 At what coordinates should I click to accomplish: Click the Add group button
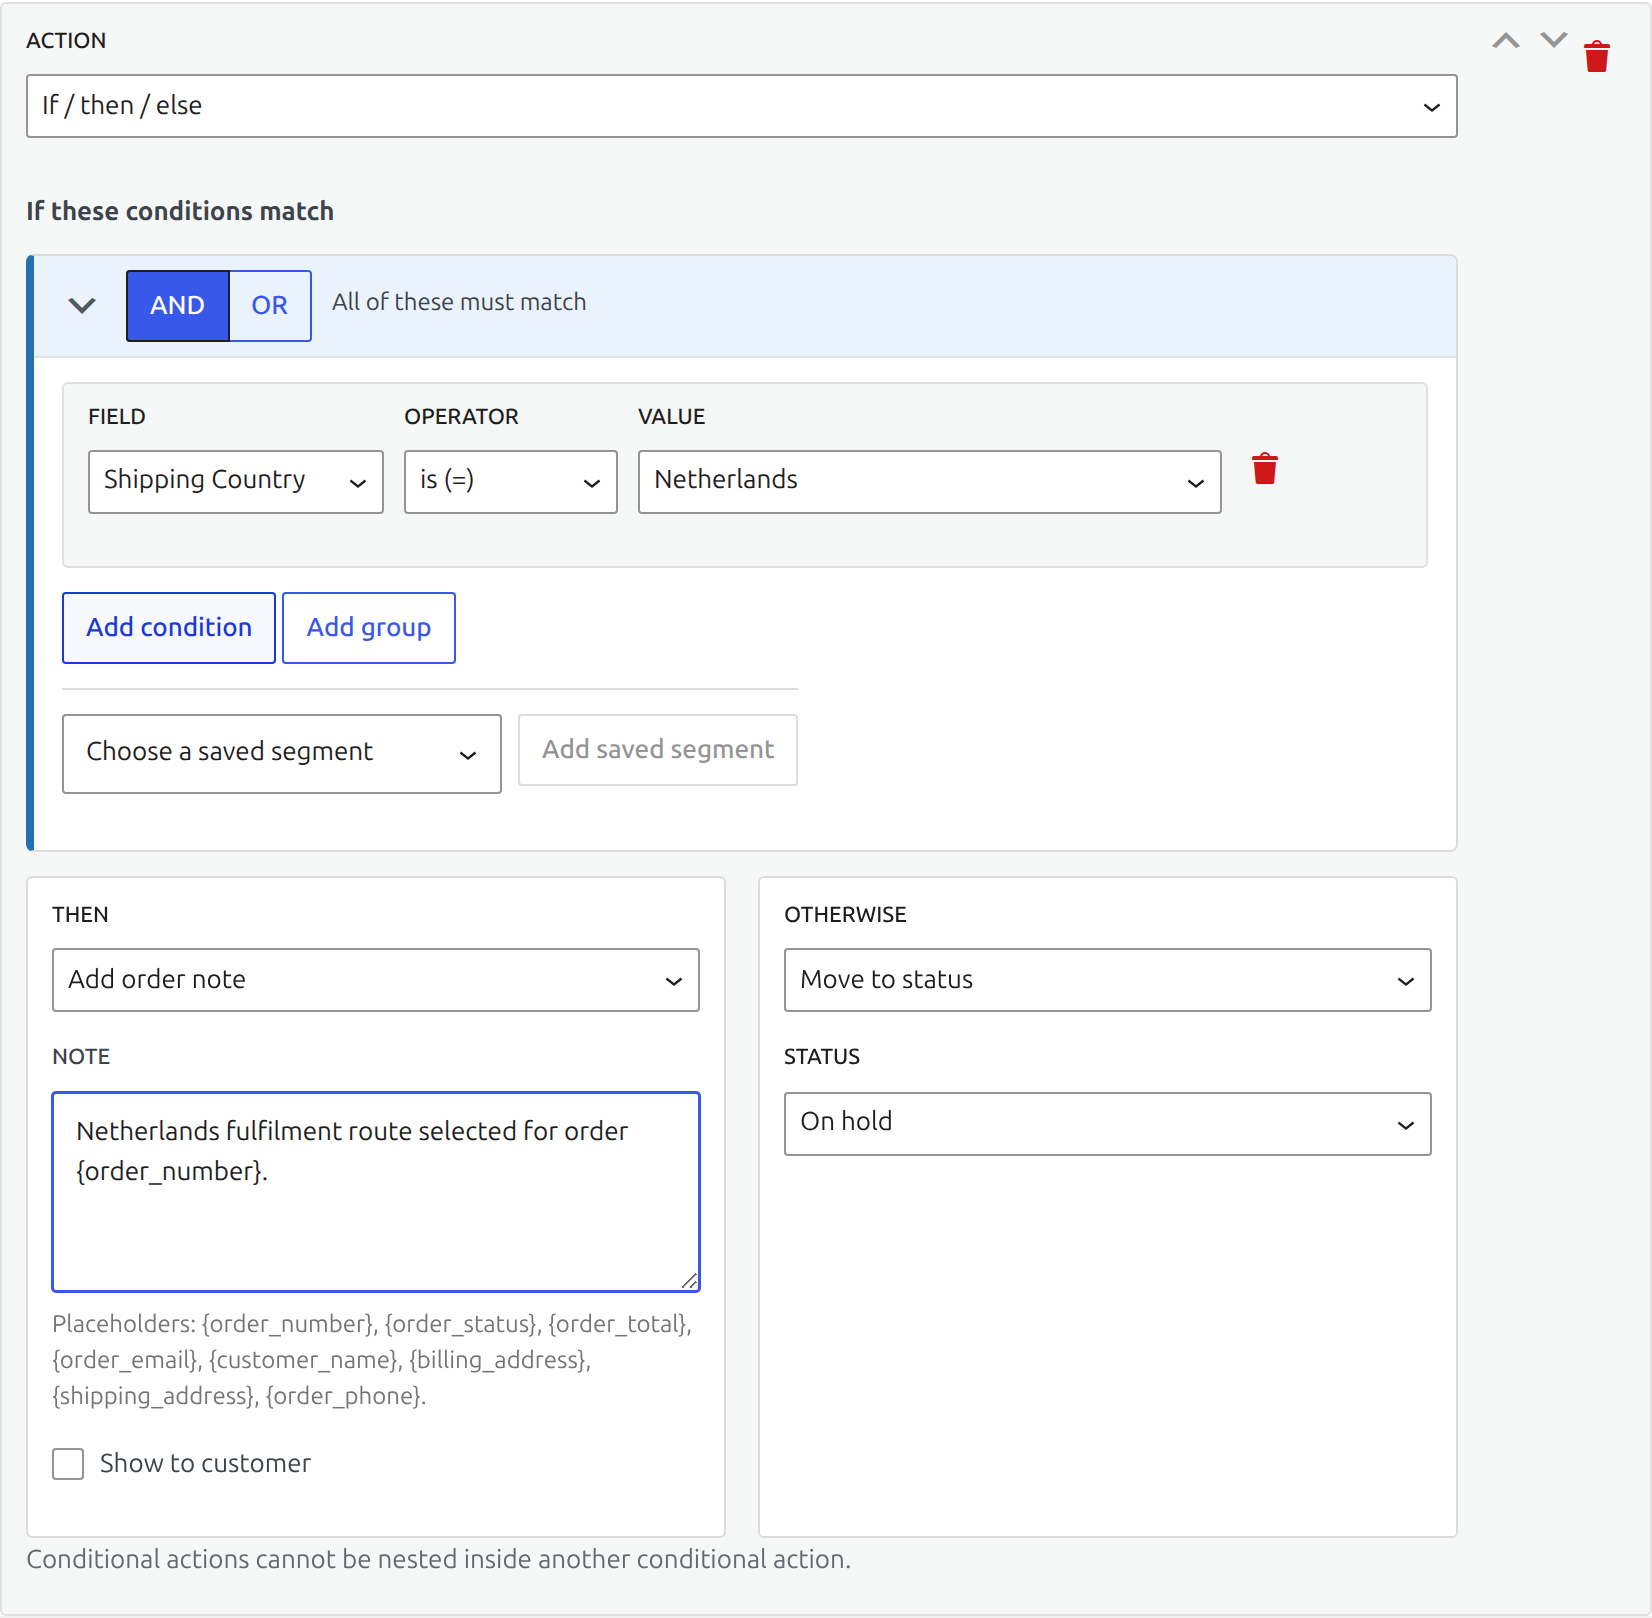(369, 628)
